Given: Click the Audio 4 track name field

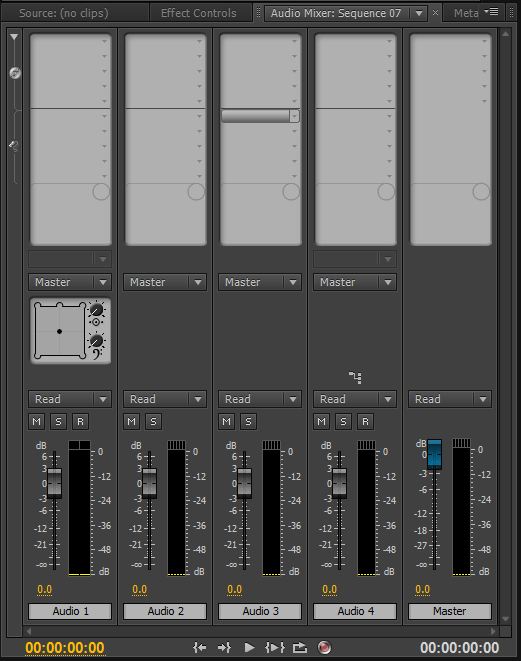Looking at the screenshot, I should point(355,611).
